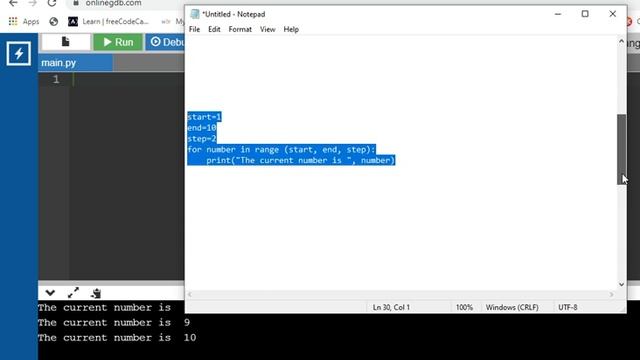
Task: Click the clear console icon
Action: 96,293
